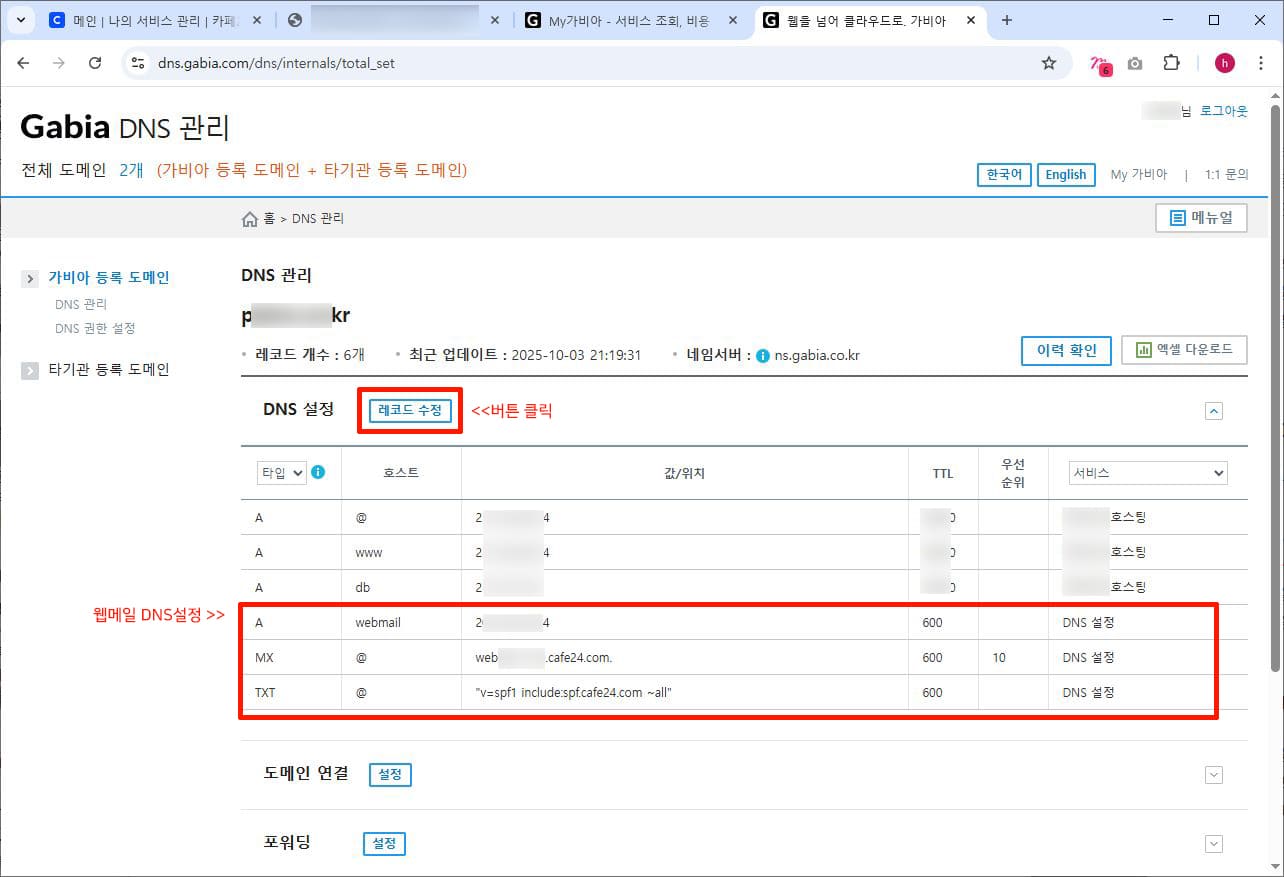
Task: Switch to the 'My가비아' tab
Action: (630, 20)
